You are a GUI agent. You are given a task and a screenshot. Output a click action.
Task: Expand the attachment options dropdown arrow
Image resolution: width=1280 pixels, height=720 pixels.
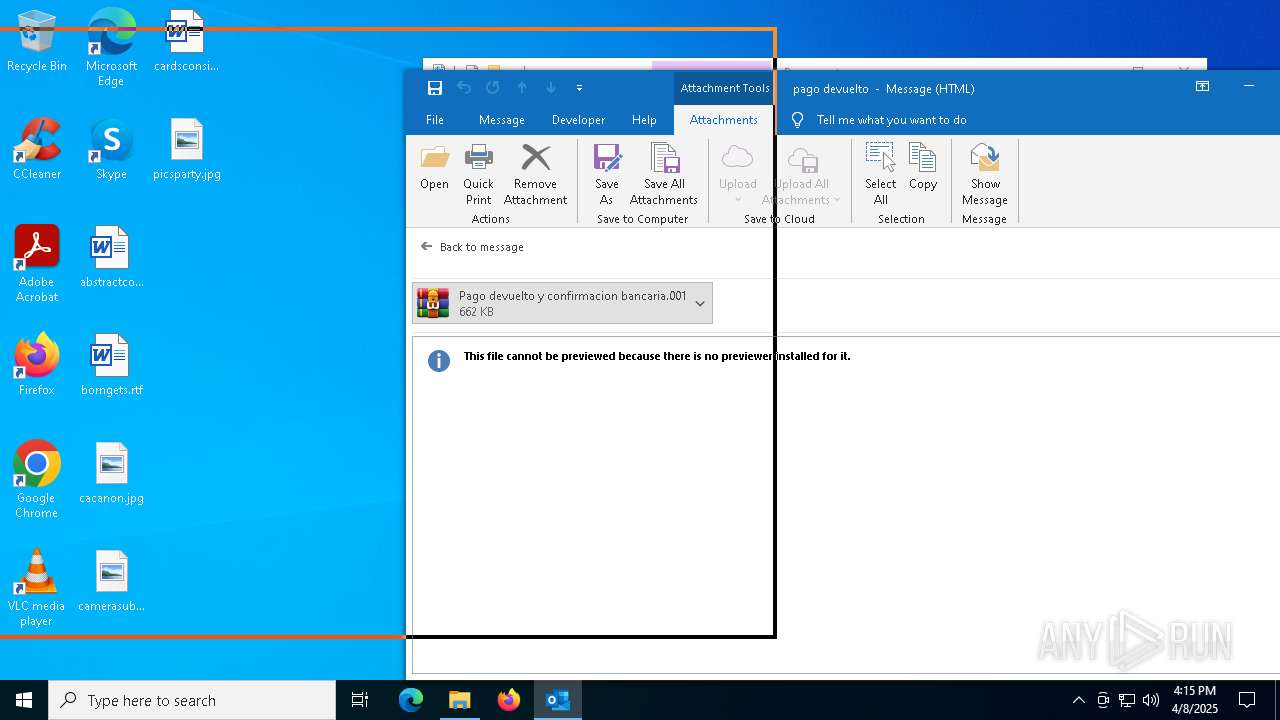tap(700, 303)
